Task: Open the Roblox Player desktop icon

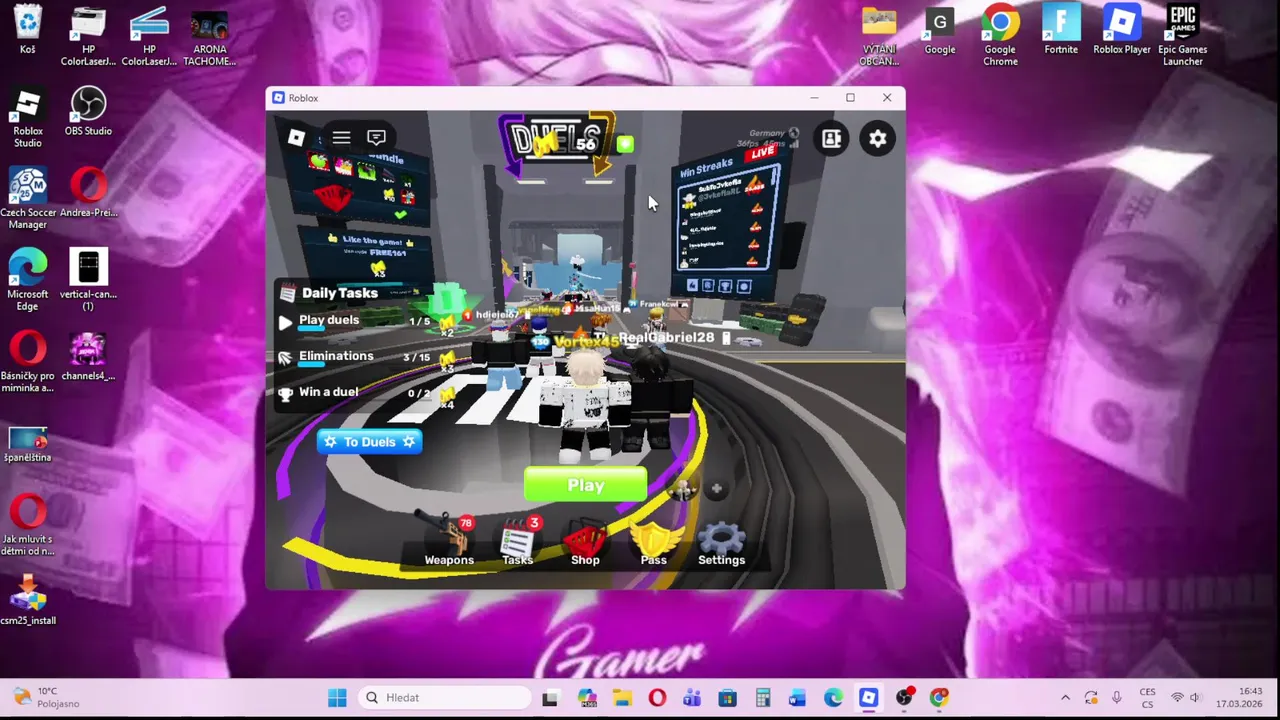Action: pos(1122,30)
